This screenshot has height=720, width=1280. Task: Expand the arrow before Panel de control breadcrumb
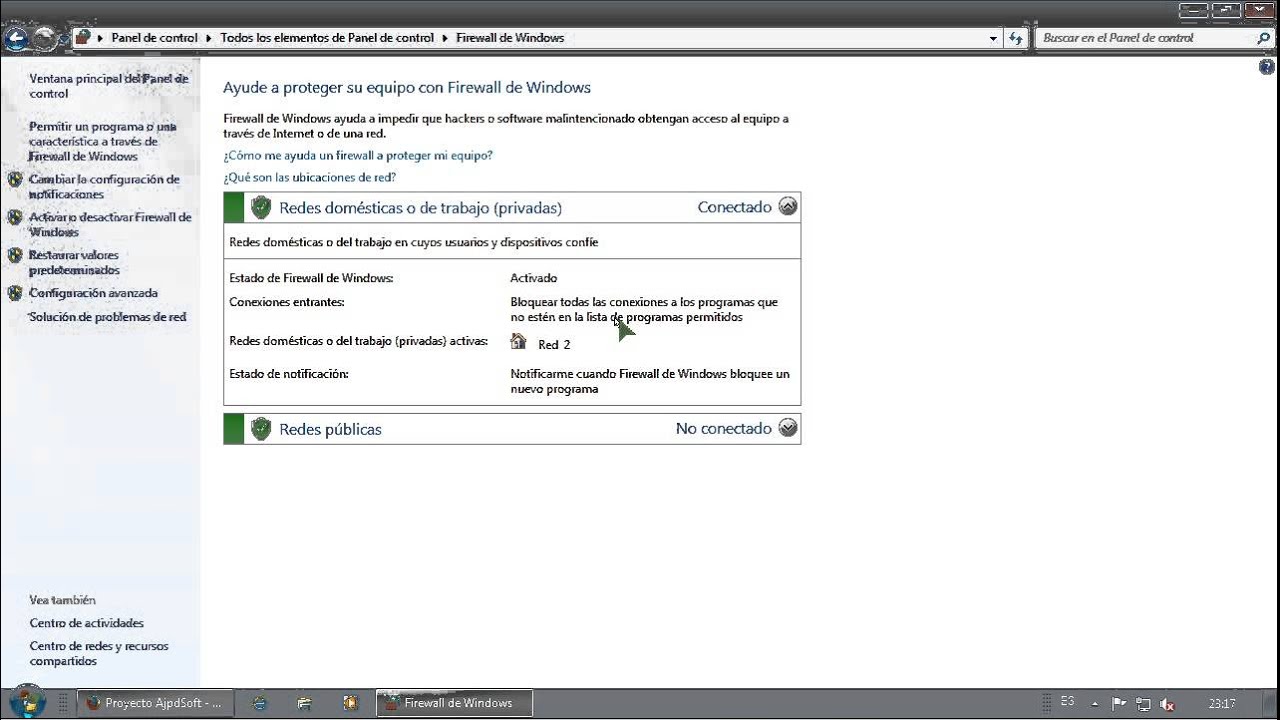pos(100,38)
